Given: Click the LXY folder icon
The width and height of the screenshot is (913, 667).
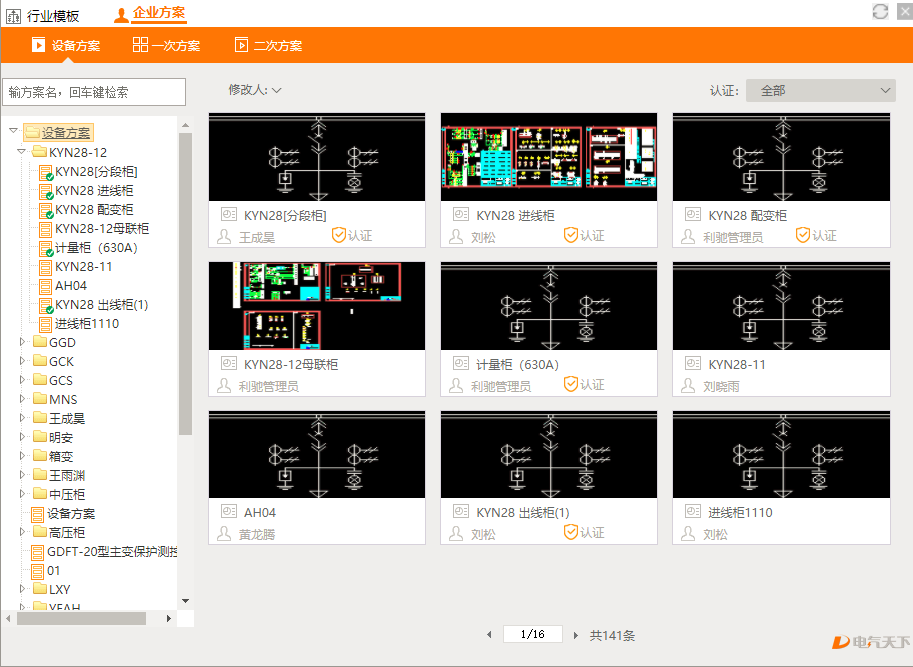Looking at the screenshot, I should [x=40, y=589].
